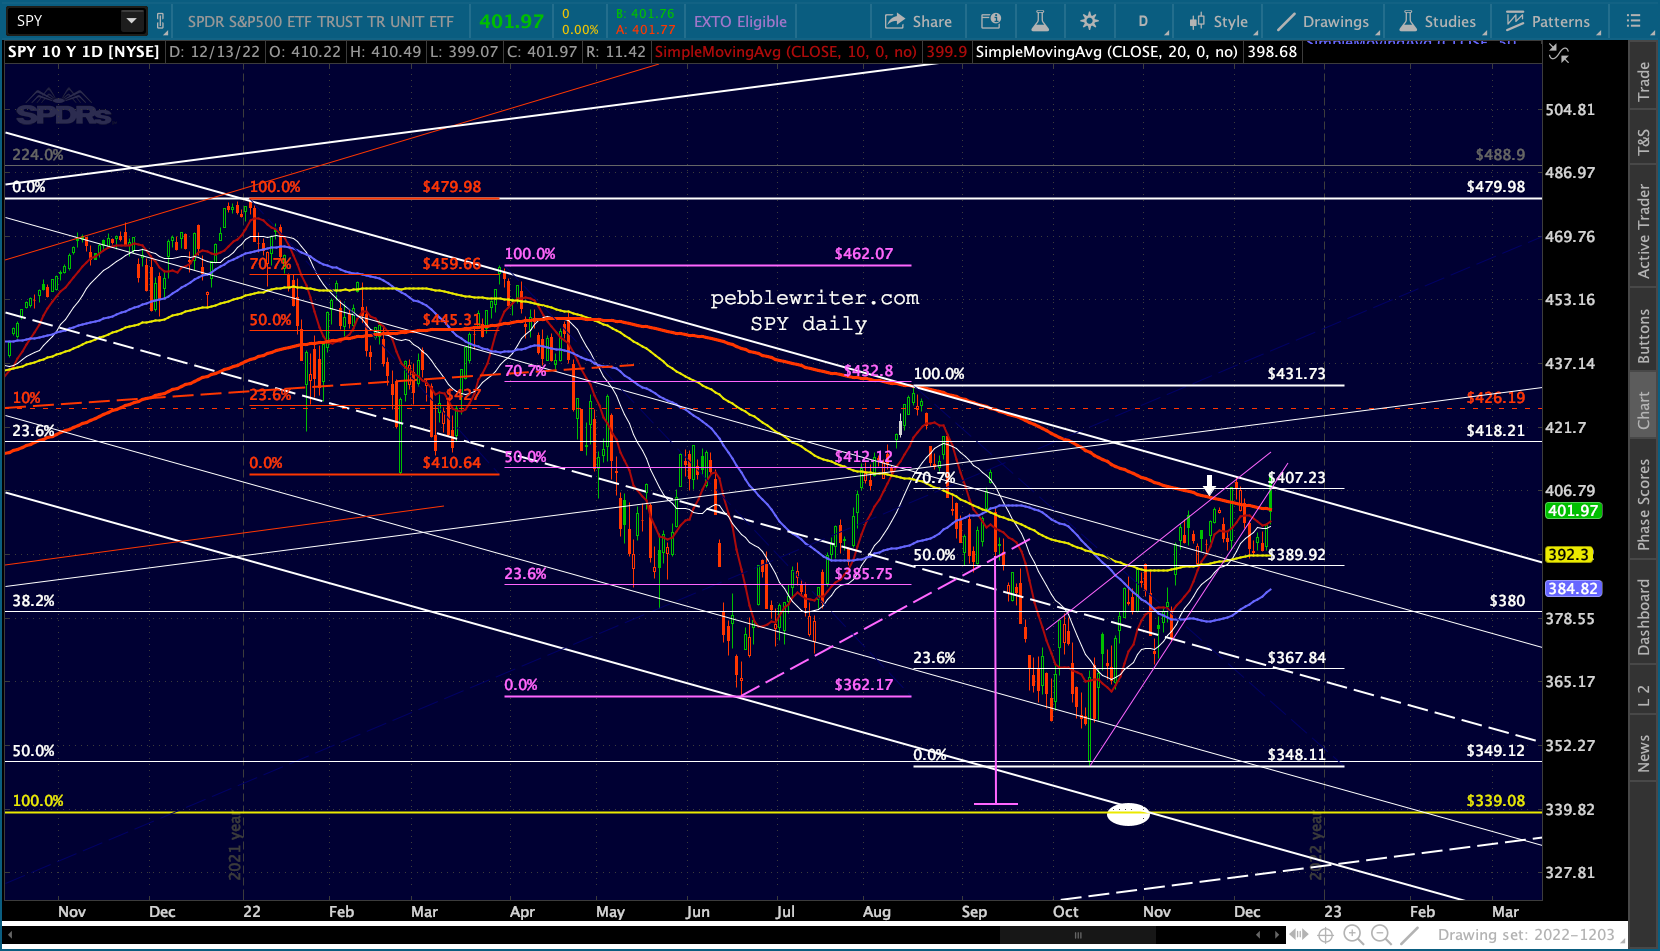The height and width of the screenshot is (951, 1660).
Task: Open the Buttons sidebar tab
Action: pyautogui.click(x=1644, y=336)
